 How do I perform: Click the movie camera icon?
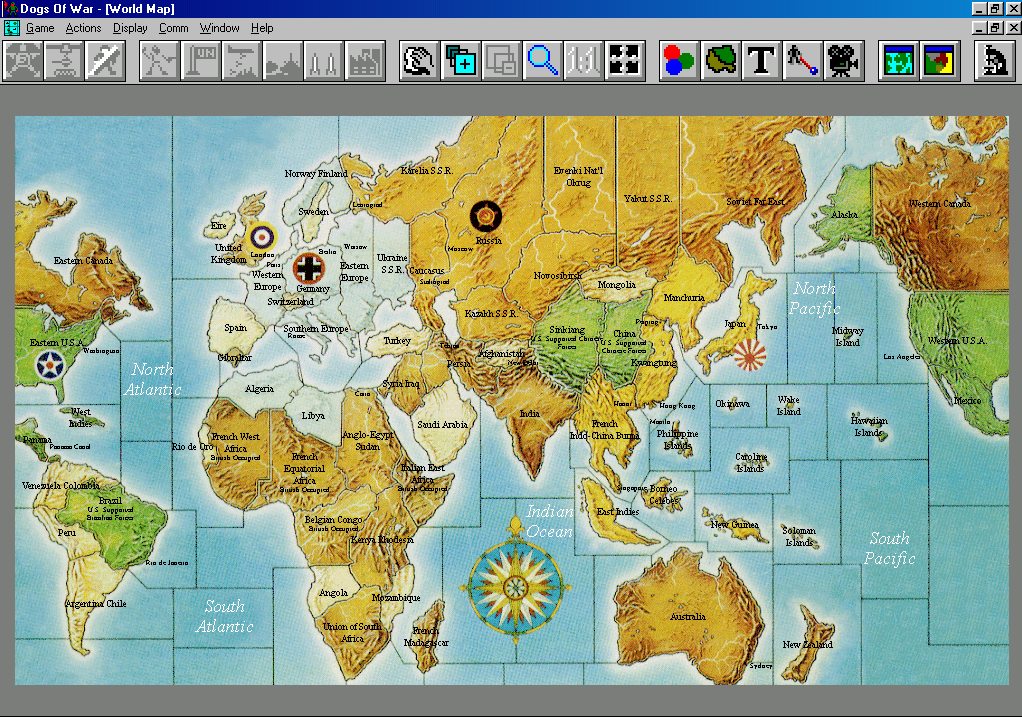843,61
